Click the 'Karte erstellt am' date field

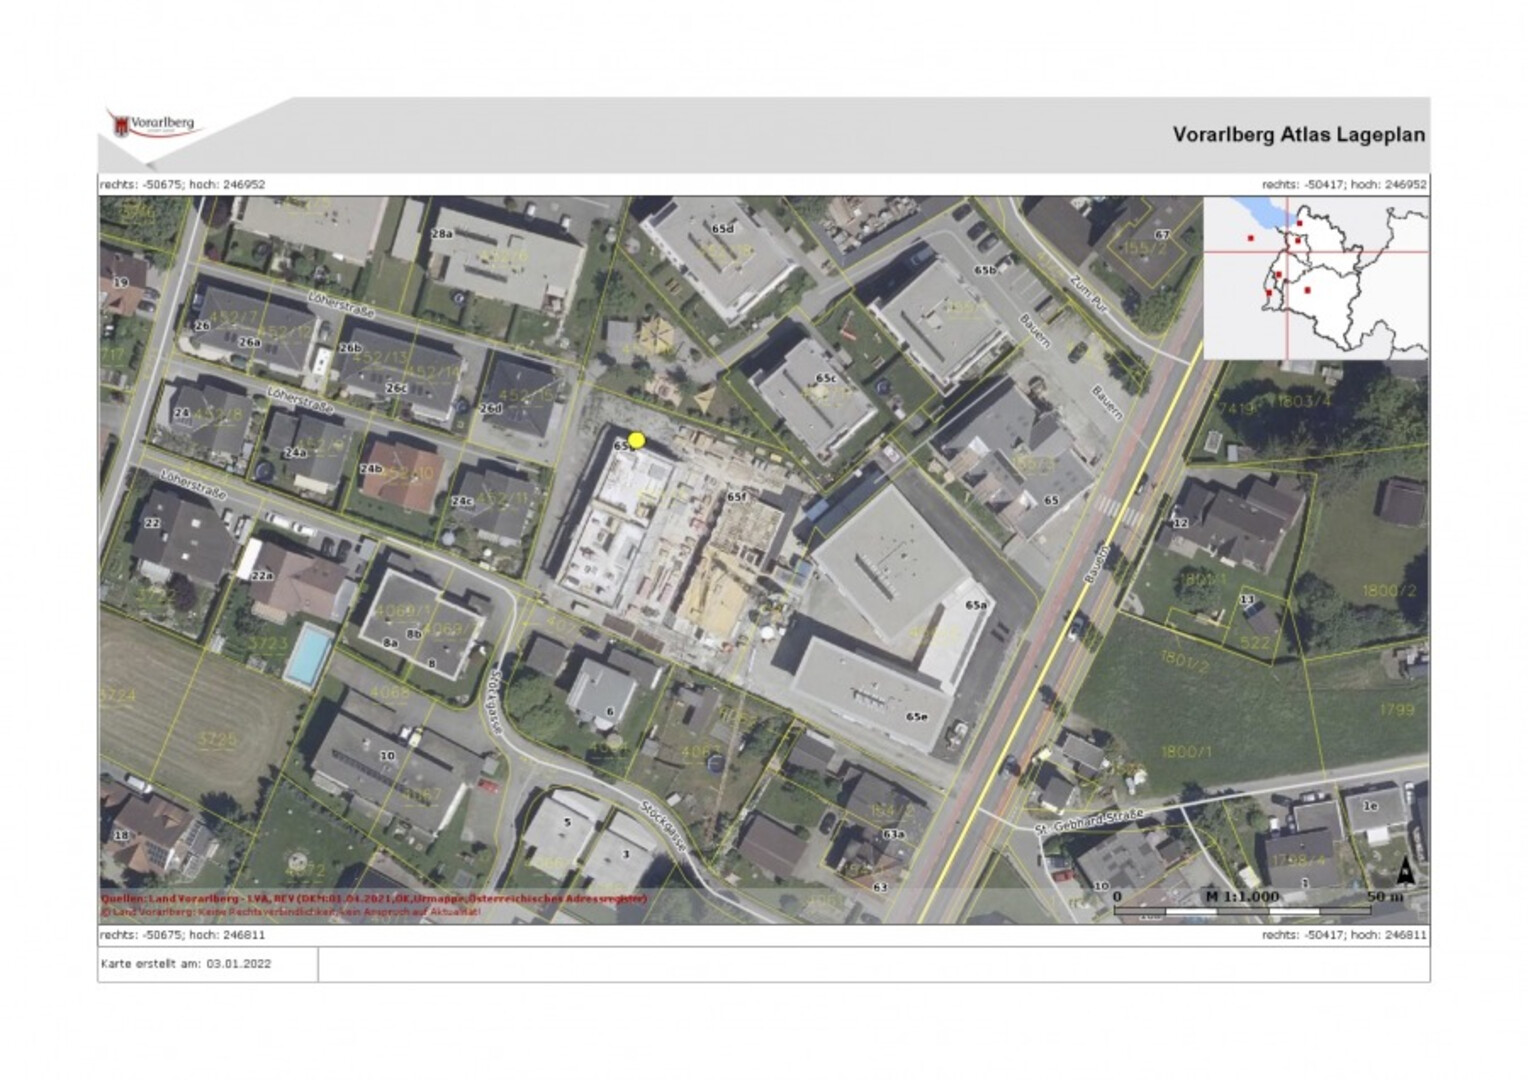coord(185,964)
